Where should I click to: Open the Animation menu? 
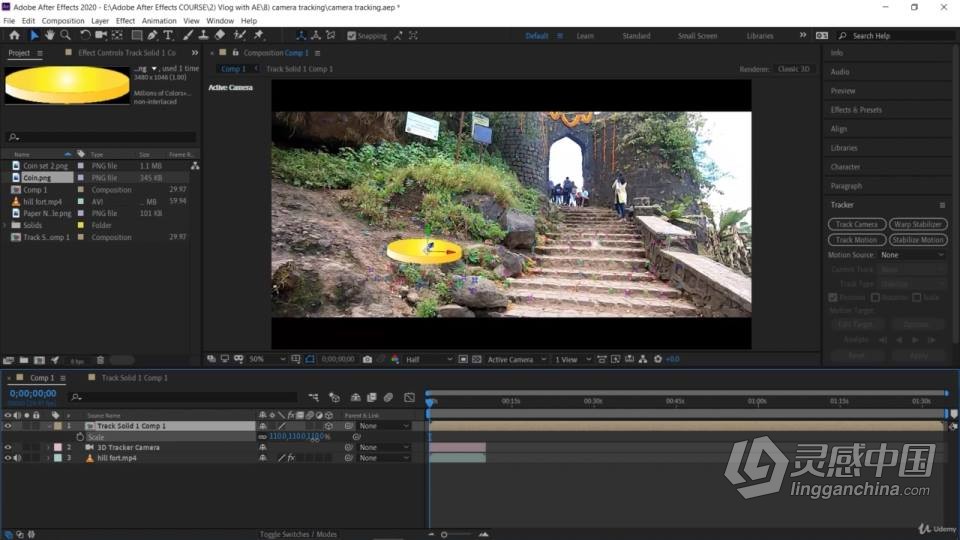tap(159, 21)
